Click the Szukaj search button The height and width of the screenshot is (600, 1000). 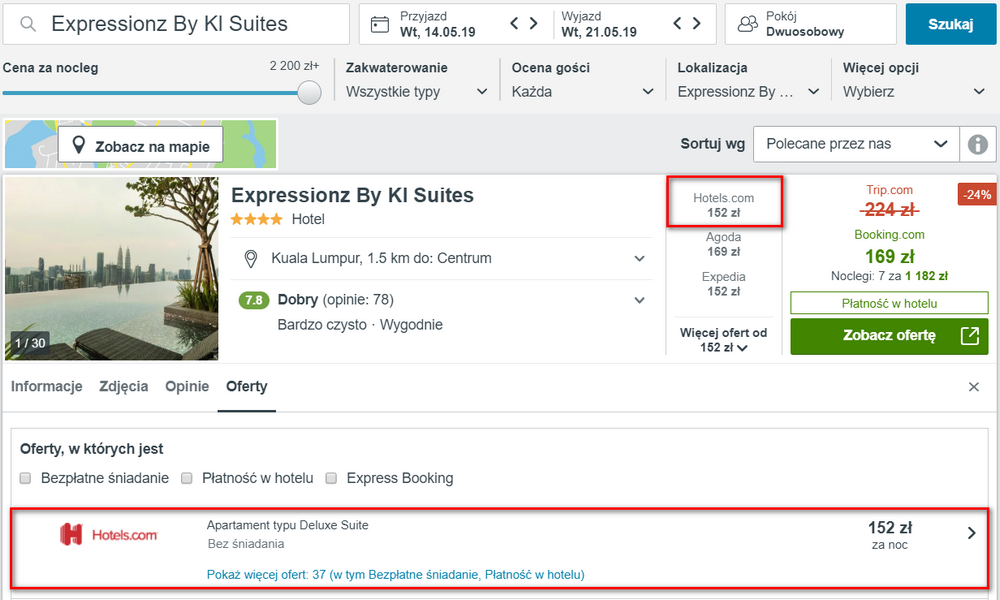click(x=950, y=24)
